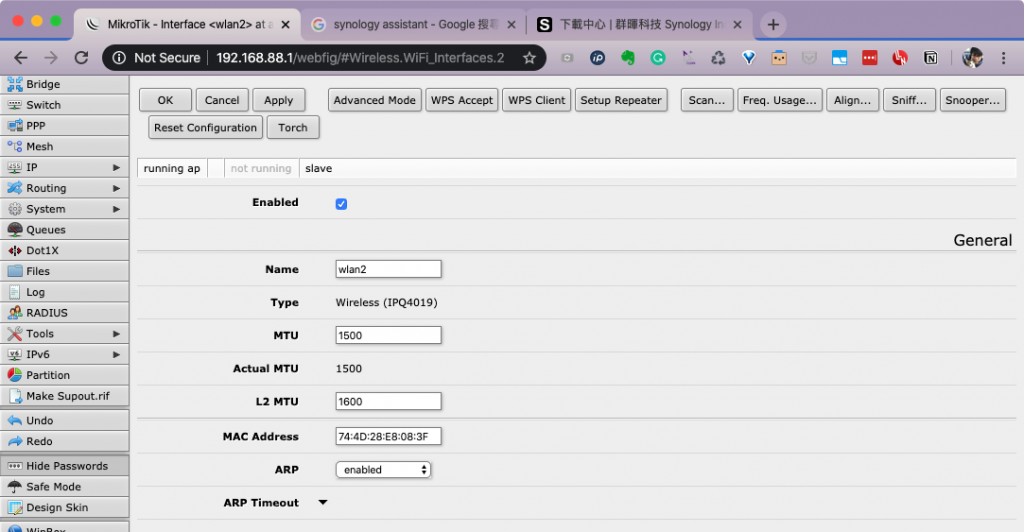Click Make Supout.rif file icon

pyautogui.click(x=14, y=396)
